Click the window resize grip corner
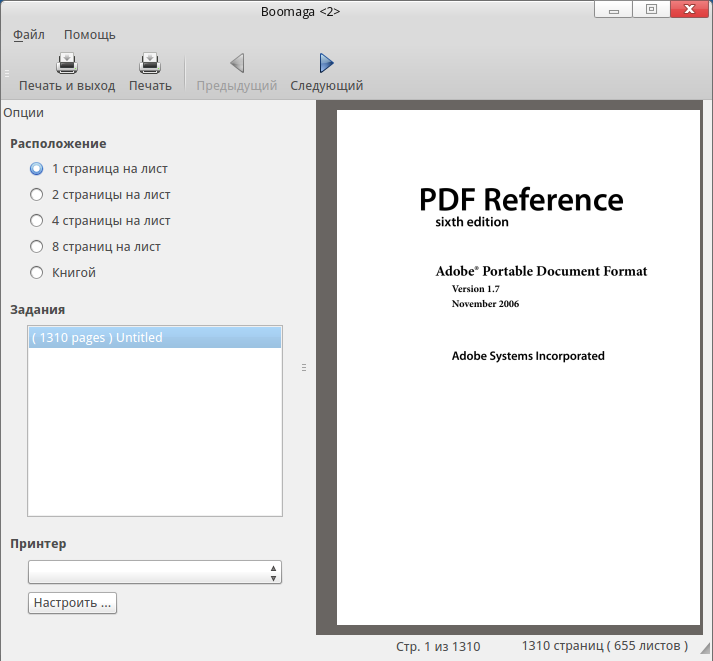The image size is (713, 661). tap(705, 649)
